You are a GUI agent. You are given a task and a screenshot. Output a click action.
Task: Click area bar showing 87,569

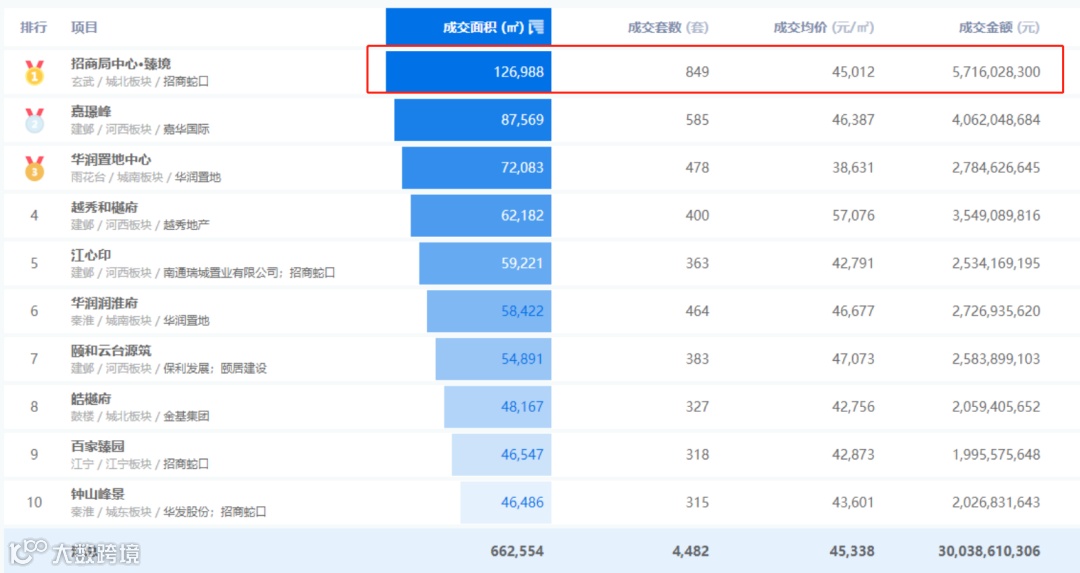[x=472, y=120]
